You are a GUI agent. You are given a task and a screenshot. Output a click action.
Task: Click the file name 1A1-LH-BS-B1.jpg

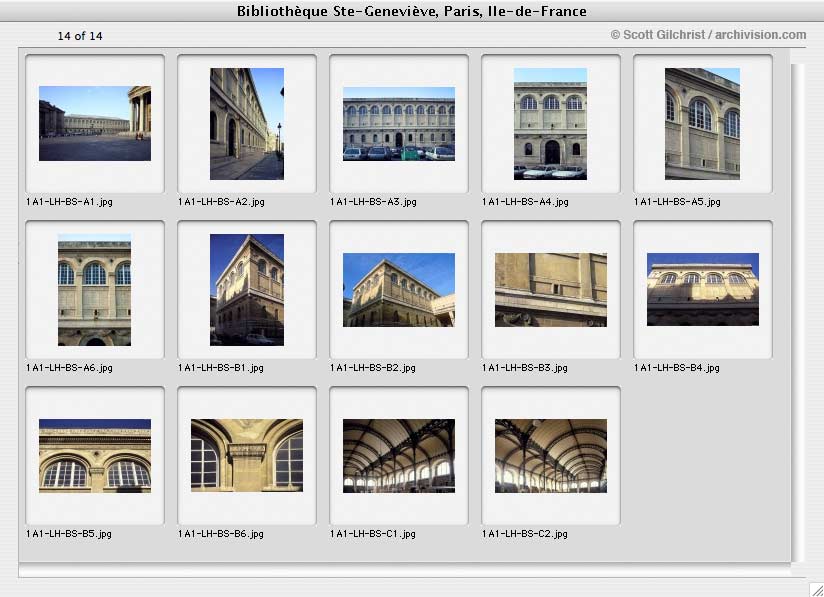[221, 368]
